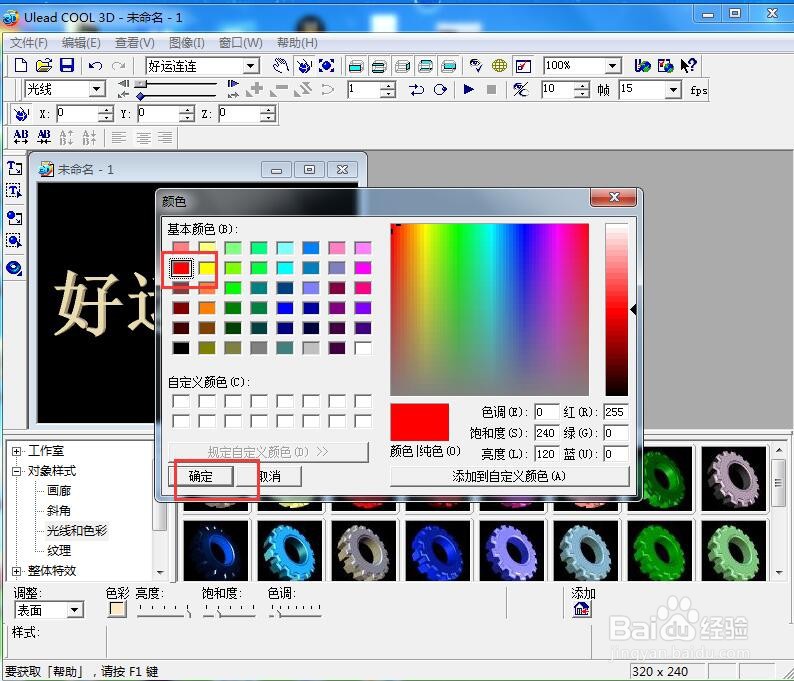This screenshot has height=681, width=794.
Task: Click the Insert text tool
Action: tap(14, 168)
